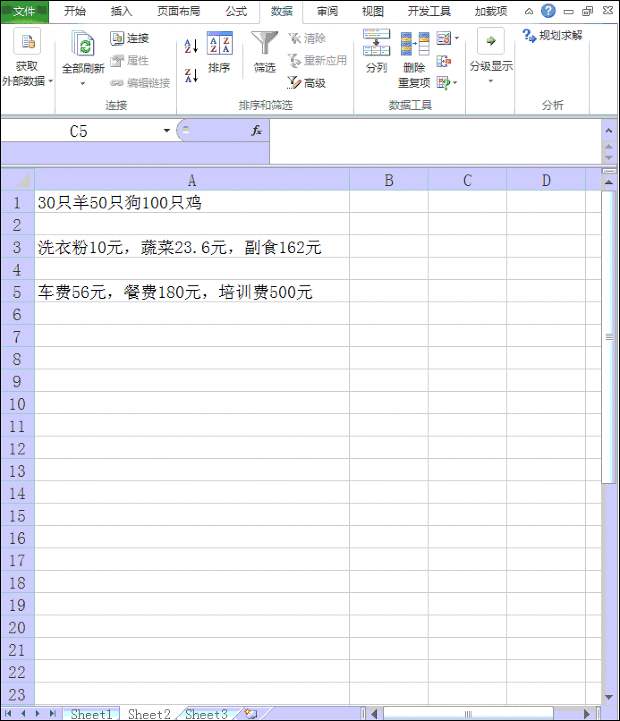This screenshot has height=721, width=620.
Task: Open Advanced filter (高级)
Action: pos(307,83)
